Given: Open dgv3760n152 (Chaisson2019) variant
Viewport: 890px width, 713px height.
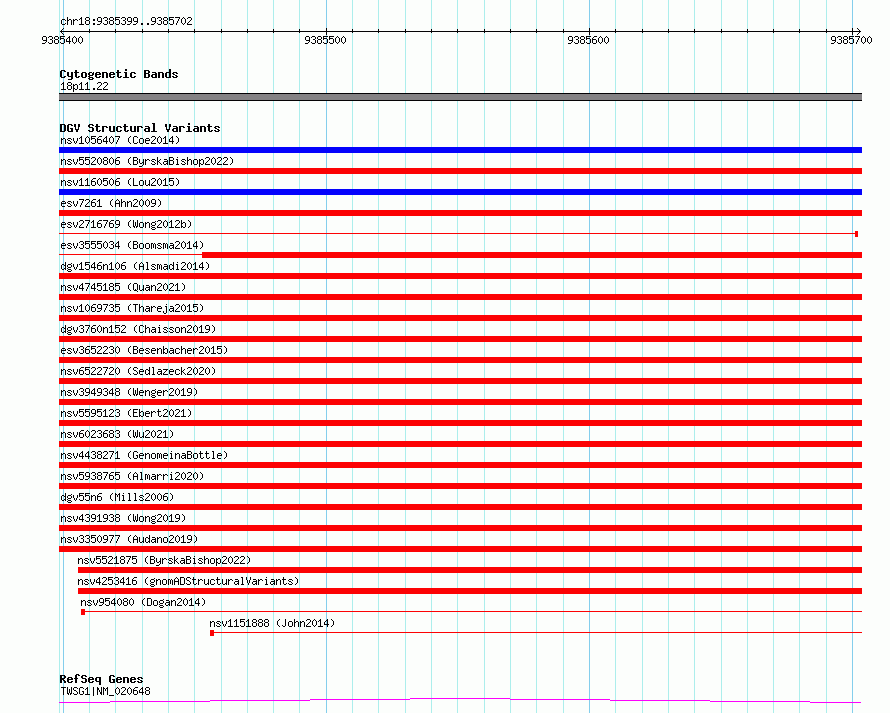Looking at the screenshot, I should pyautogui.click(x=138, y=329).
